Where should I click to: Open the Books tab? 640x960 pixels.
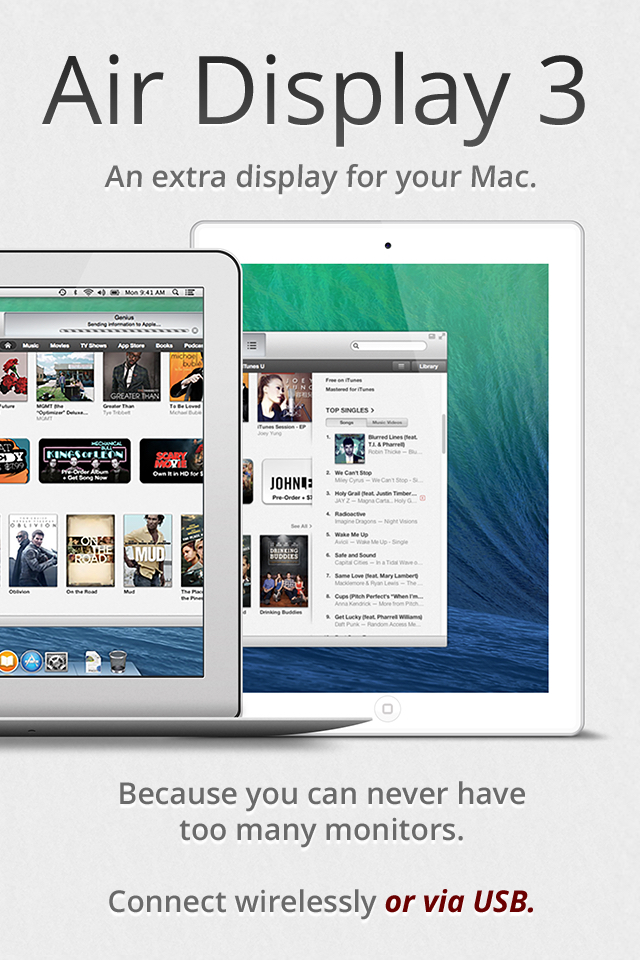pyautogui.click(x=164, y=345)
